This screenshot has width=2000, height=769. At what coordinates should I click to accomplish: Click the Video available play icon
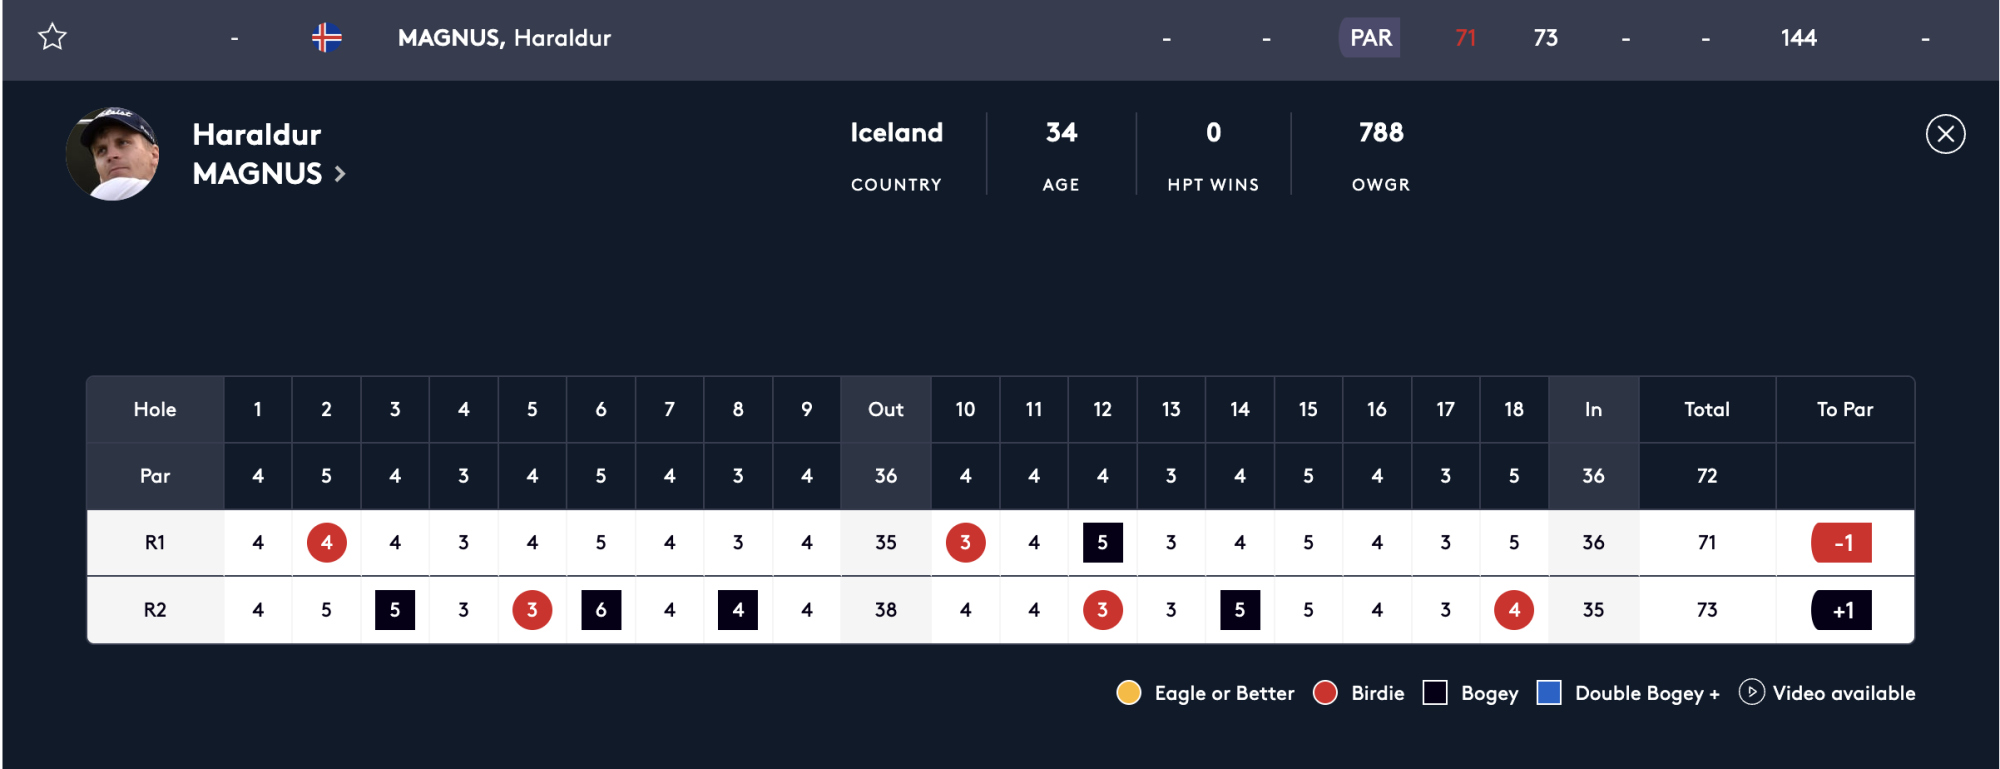click(1751, 692)
